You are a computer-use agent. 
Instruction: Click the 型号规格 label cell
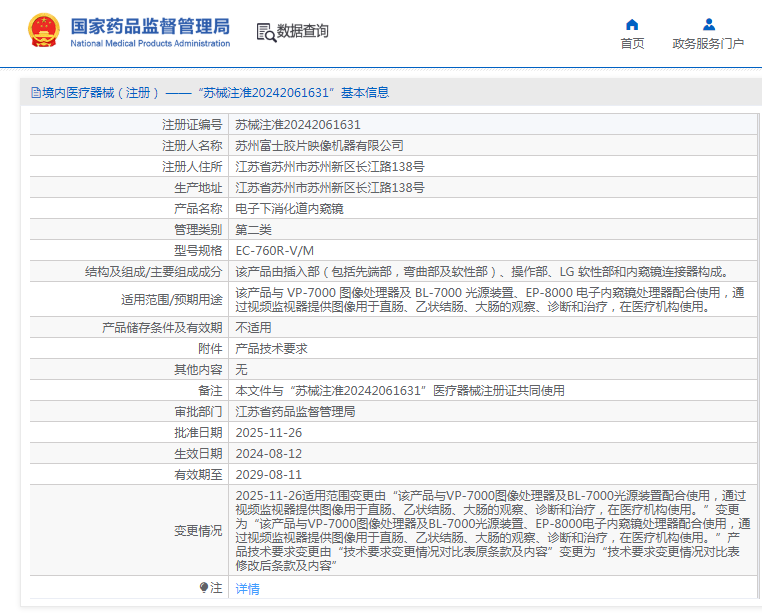[x=129, y=251]
